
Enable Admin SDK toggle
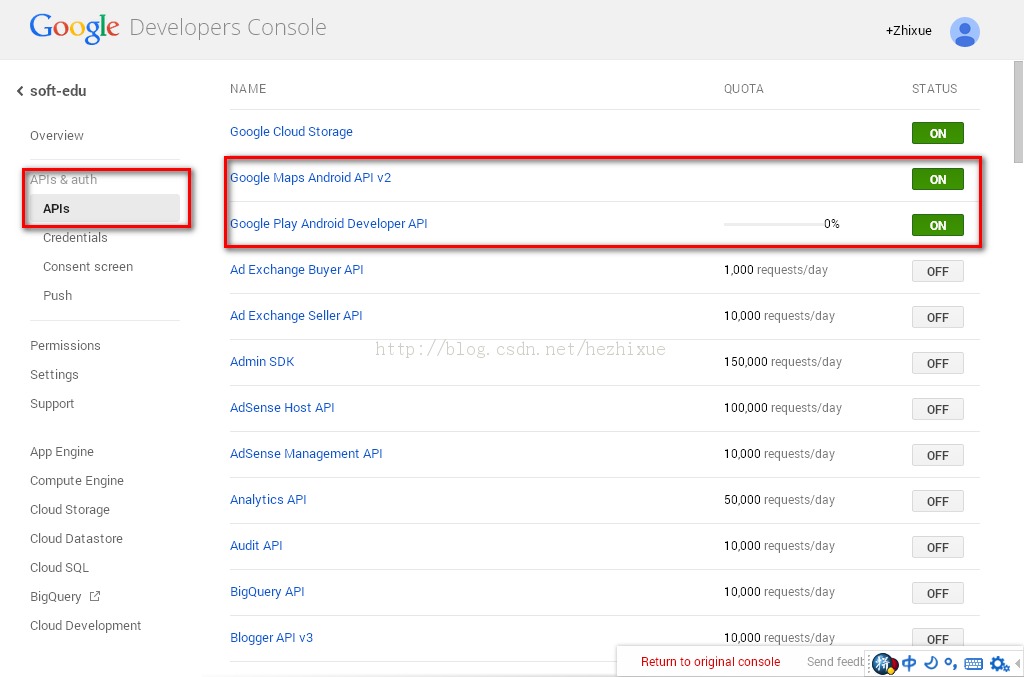coord(937,364)
